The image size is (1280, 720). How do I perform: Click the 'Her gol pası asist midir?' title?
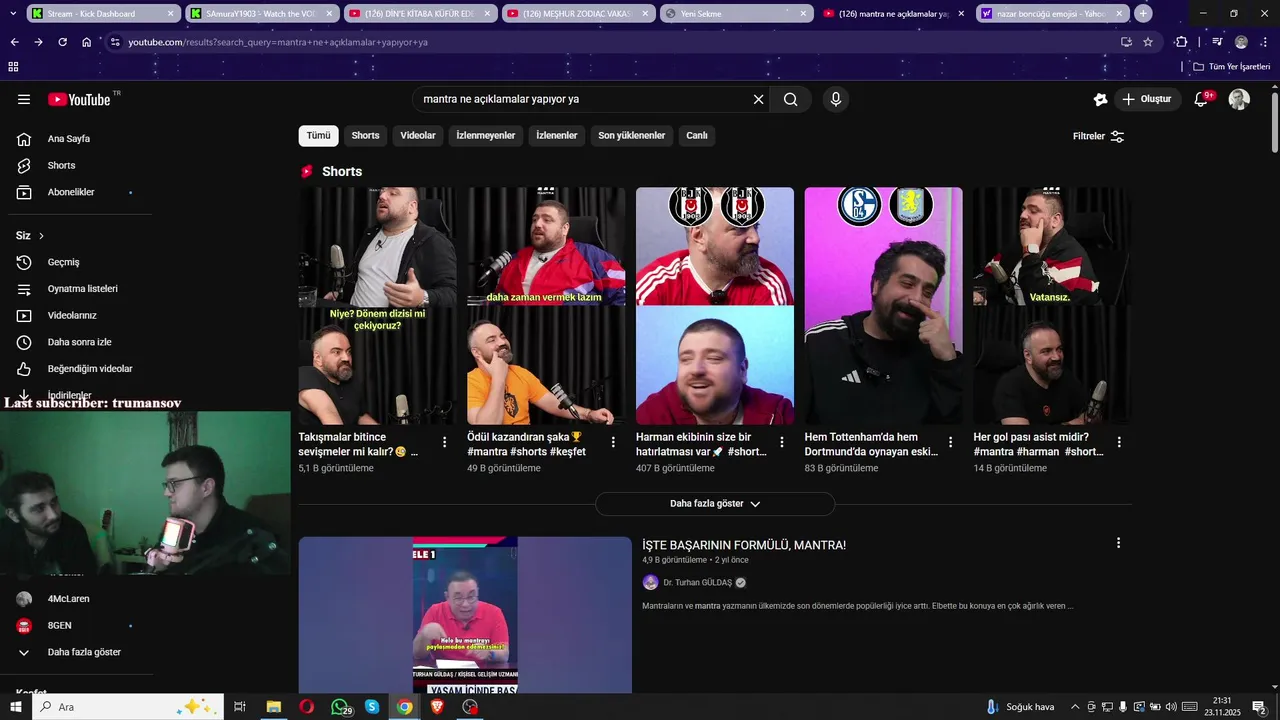(x=1038, y=444)
